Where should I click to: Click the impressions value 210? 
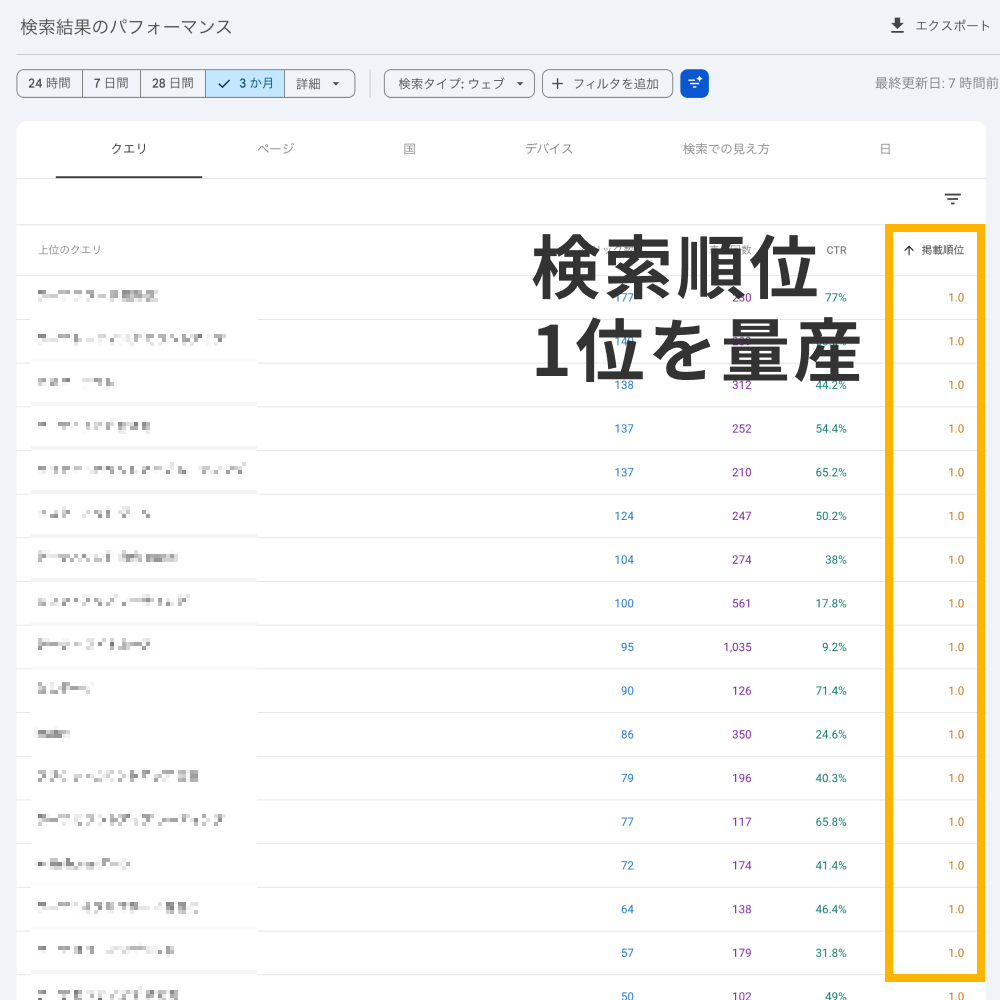[x=741, y=472]
